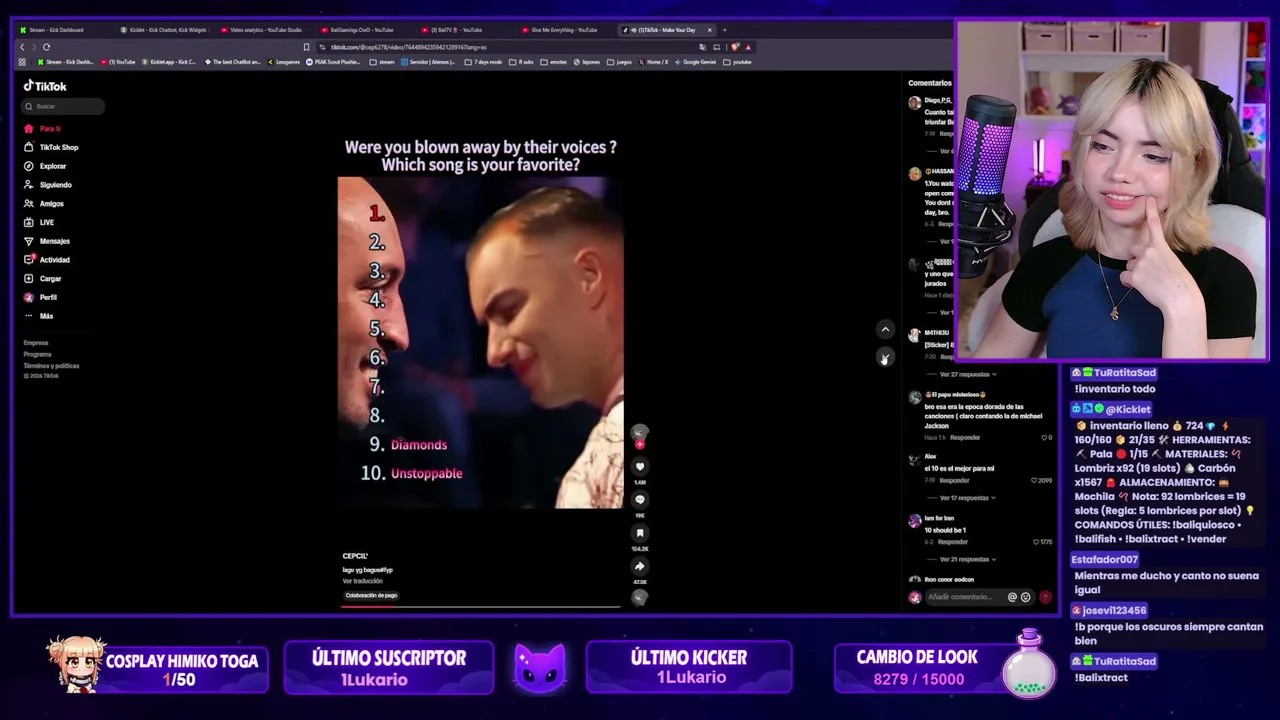This screenshot has width=1280, height=720.
Task: Click 'Ver traducción' under the video caption
Action: [363, 581]
